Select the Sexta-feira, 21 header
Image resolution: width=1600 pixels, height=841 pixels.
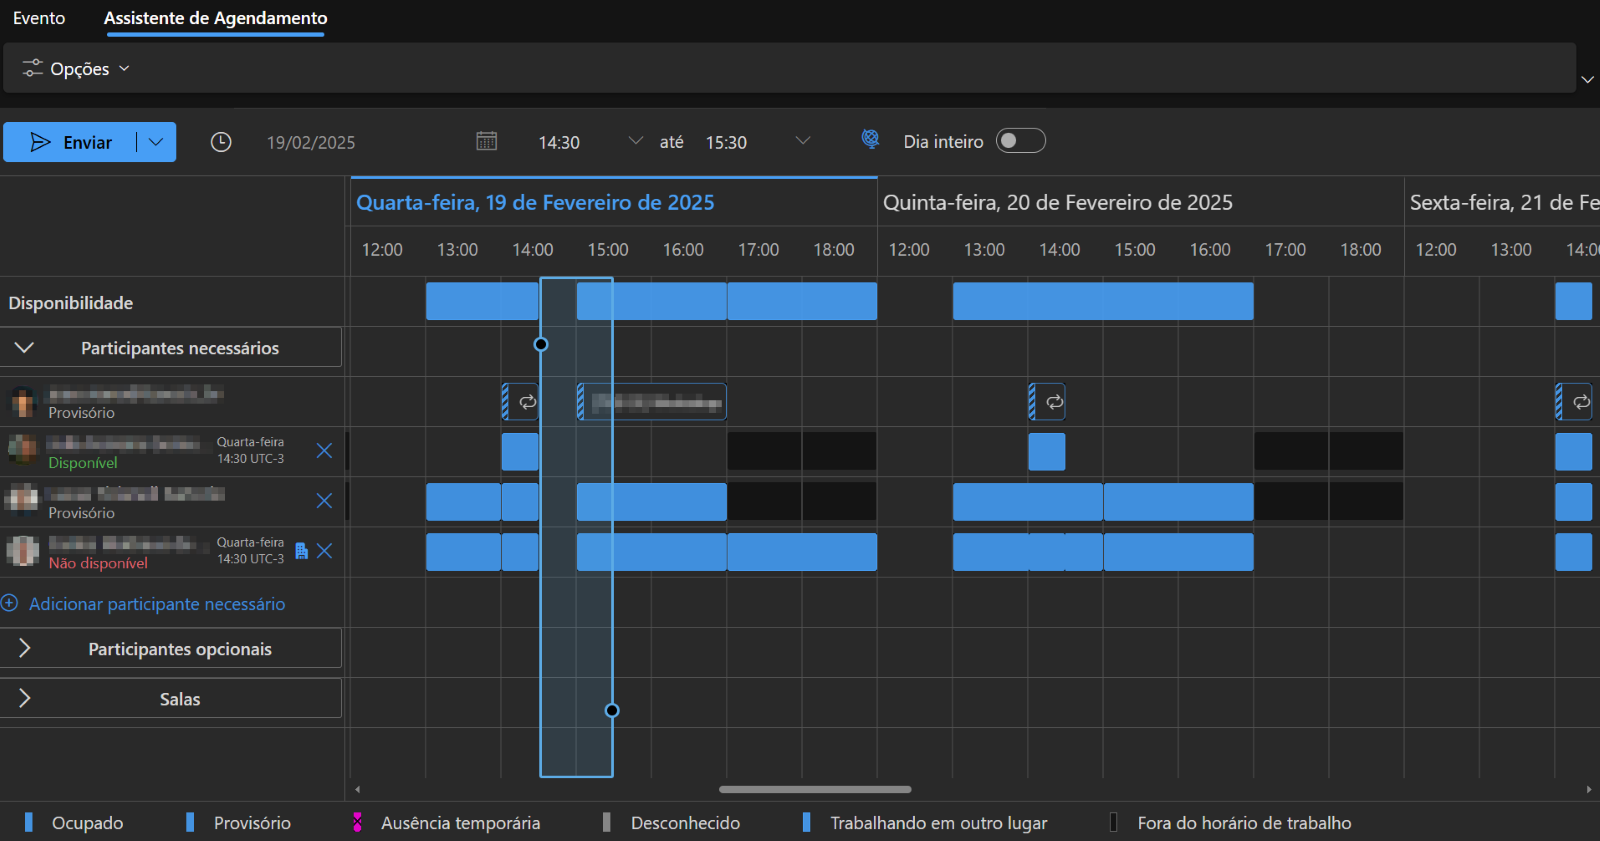pos(1504,202)
